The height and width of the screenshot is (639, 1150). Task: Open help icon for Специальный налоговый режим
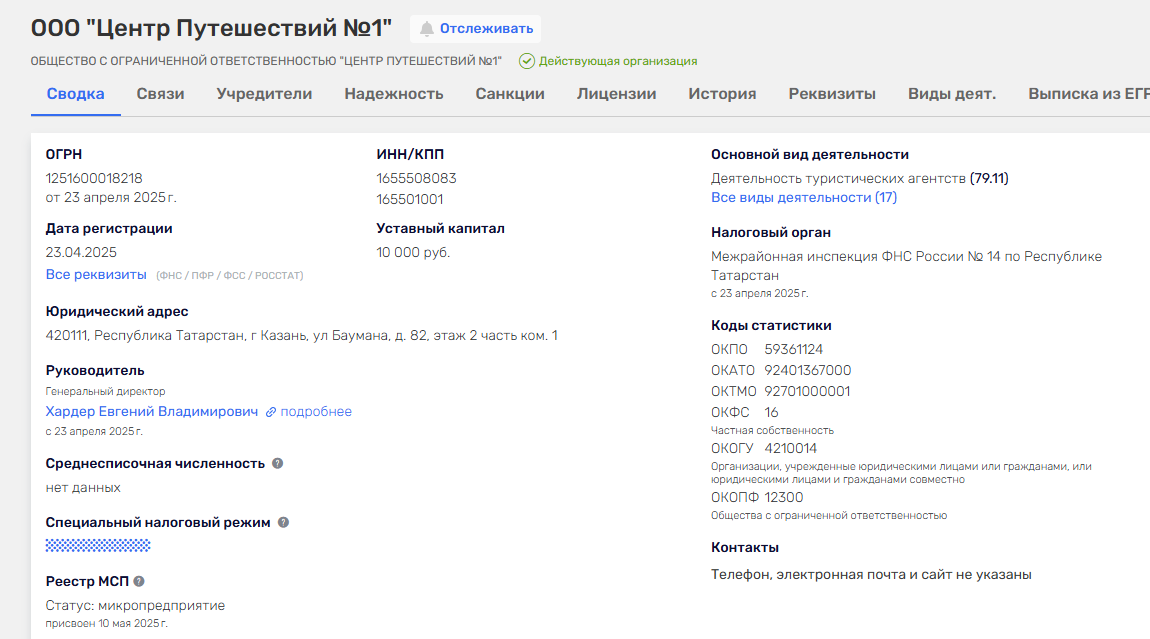283,522
